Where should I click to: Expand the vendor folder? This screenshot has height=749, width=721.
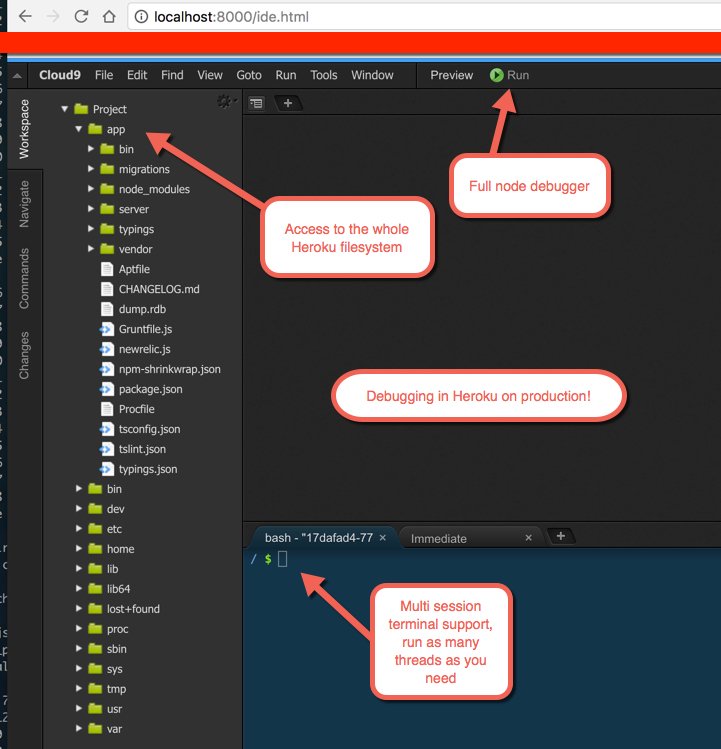pyautogui.click(x=91, y=249)
